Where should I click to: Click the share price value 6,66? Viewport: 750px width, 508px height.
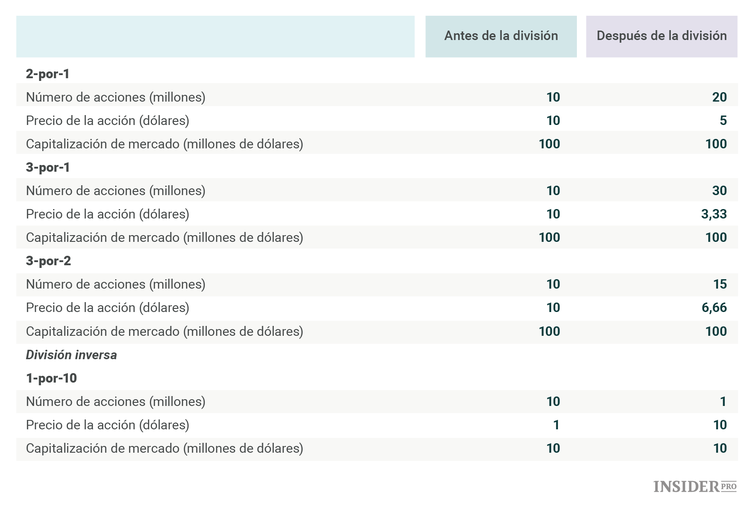point(714,308)
